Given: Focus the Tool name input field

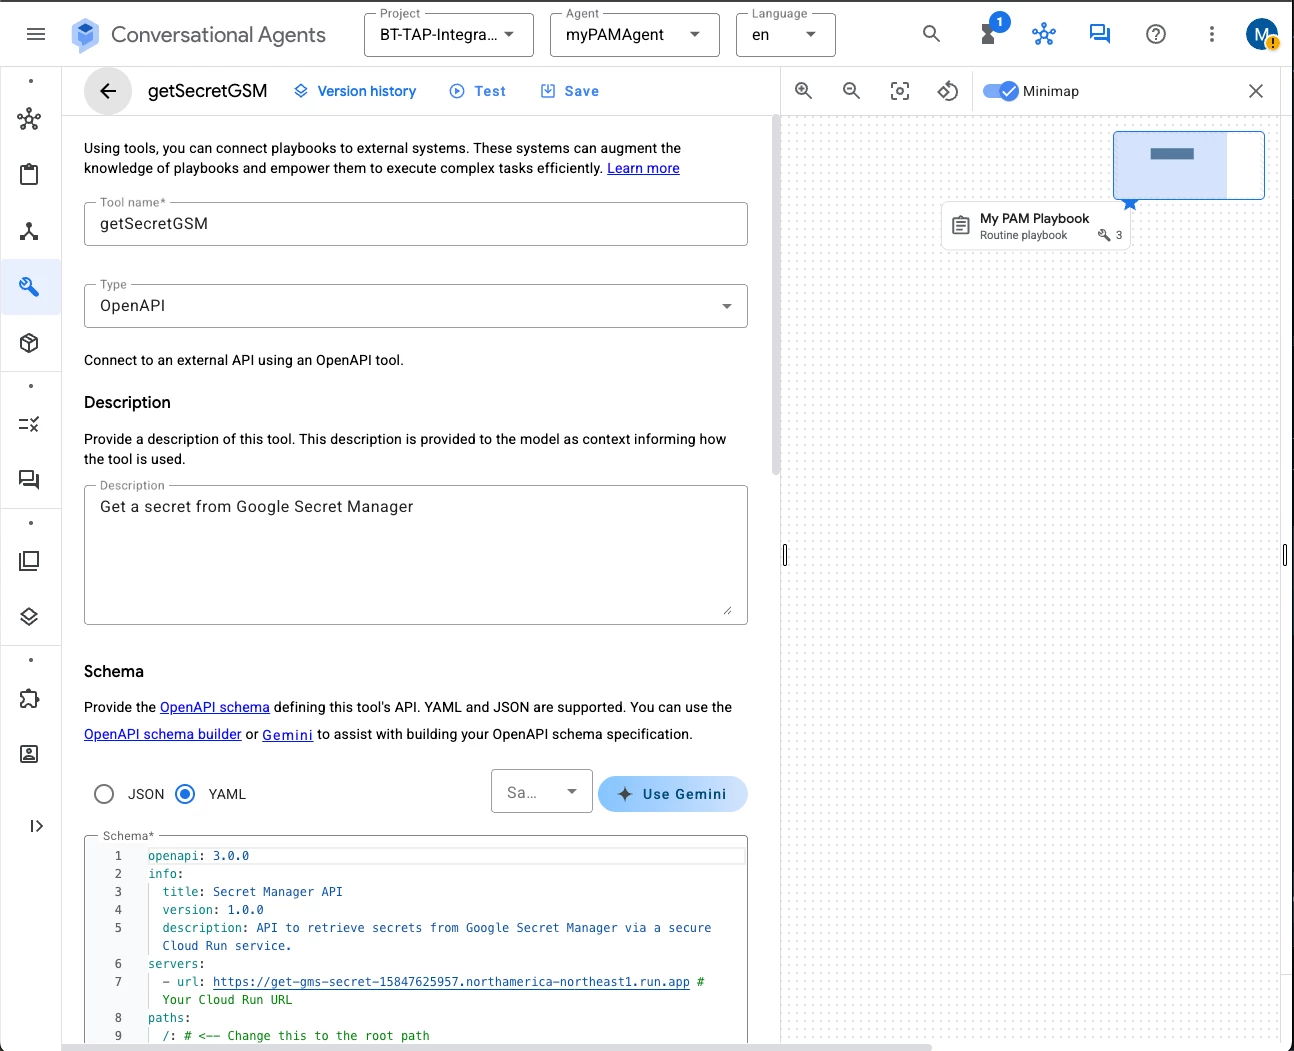Looking at the screenshot, I should click(416, 224).
